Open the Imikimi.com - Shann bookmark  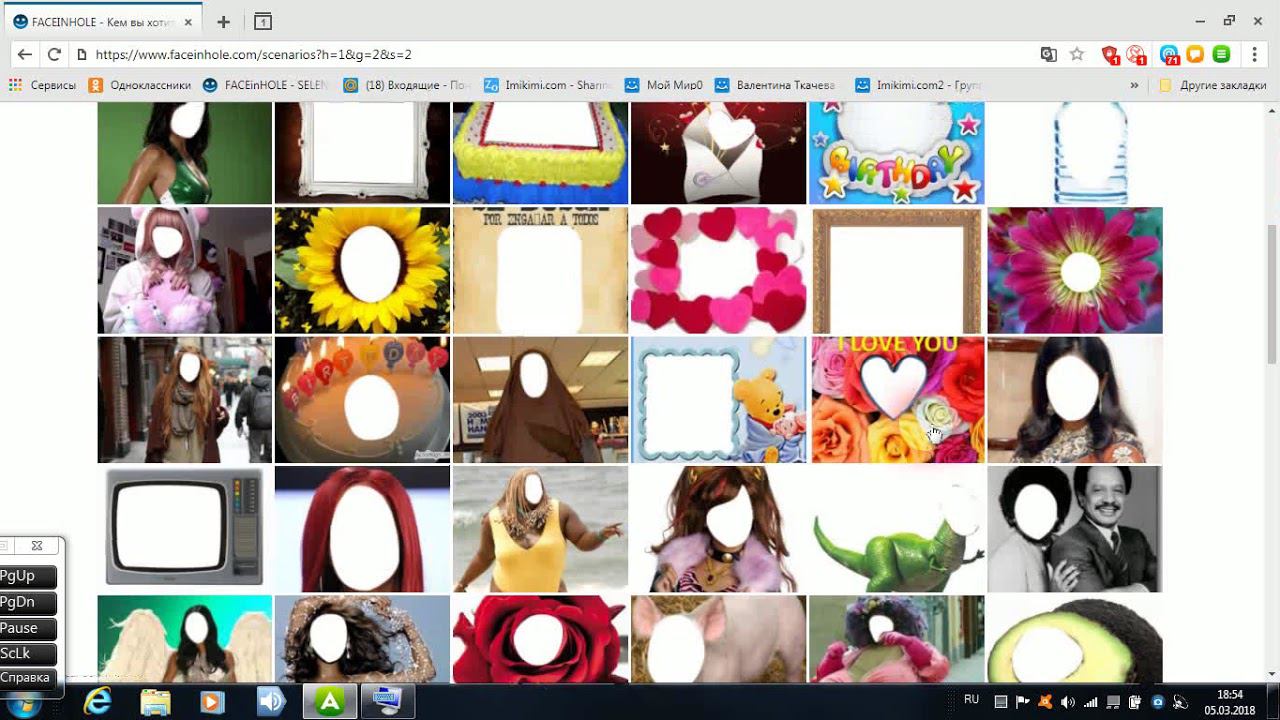[x=548, y=85]
